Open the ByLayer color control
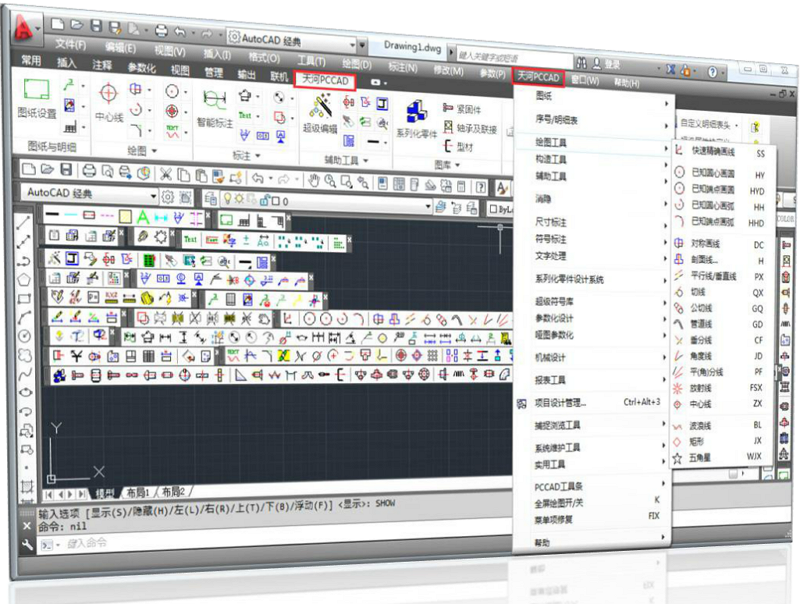The height and width of the screenshot is (604, 800). [501, 209]
